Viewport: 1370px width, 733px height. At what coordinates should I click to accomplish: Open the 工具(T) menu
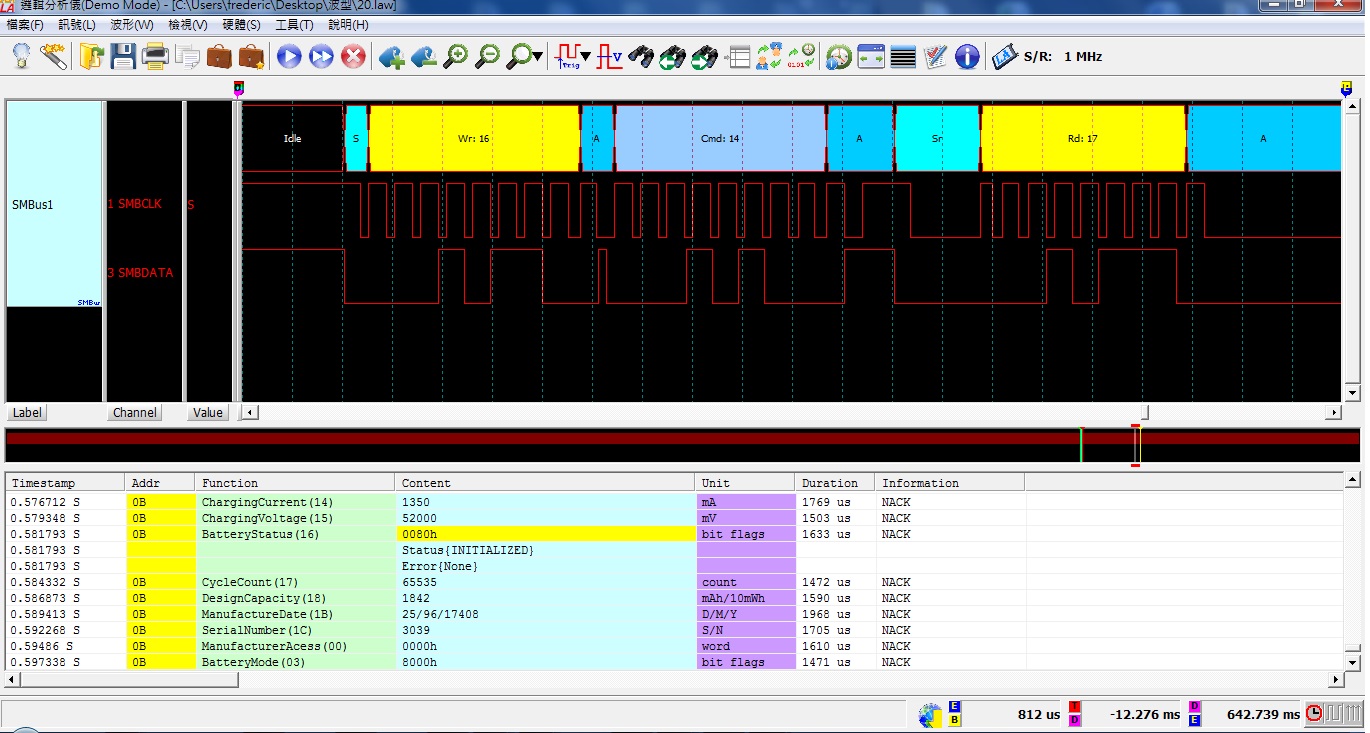[x=294, y=25]
